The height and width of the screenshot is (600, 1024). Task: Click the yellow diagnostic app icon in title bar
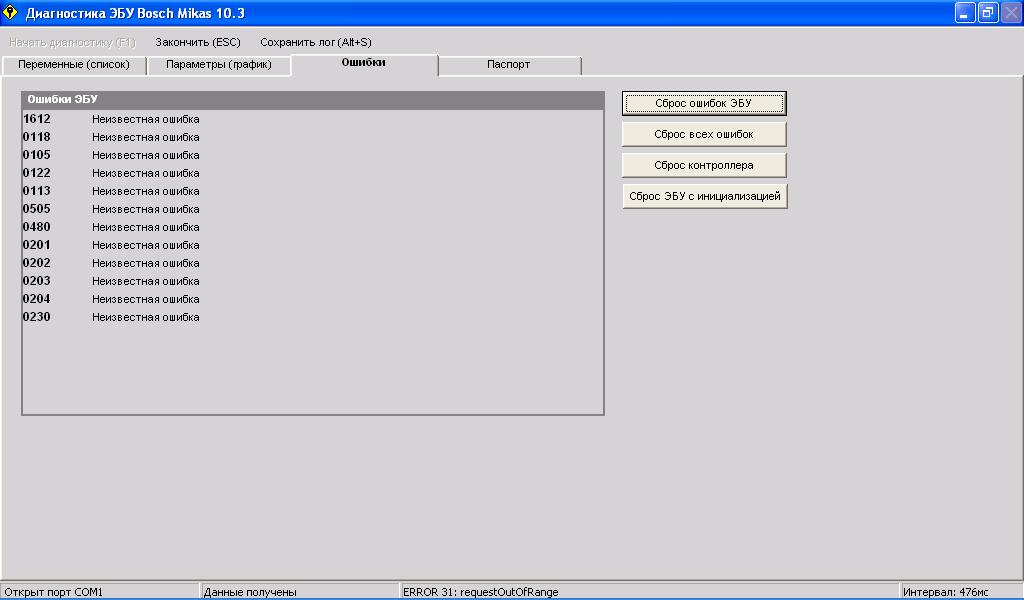[10, 12]
